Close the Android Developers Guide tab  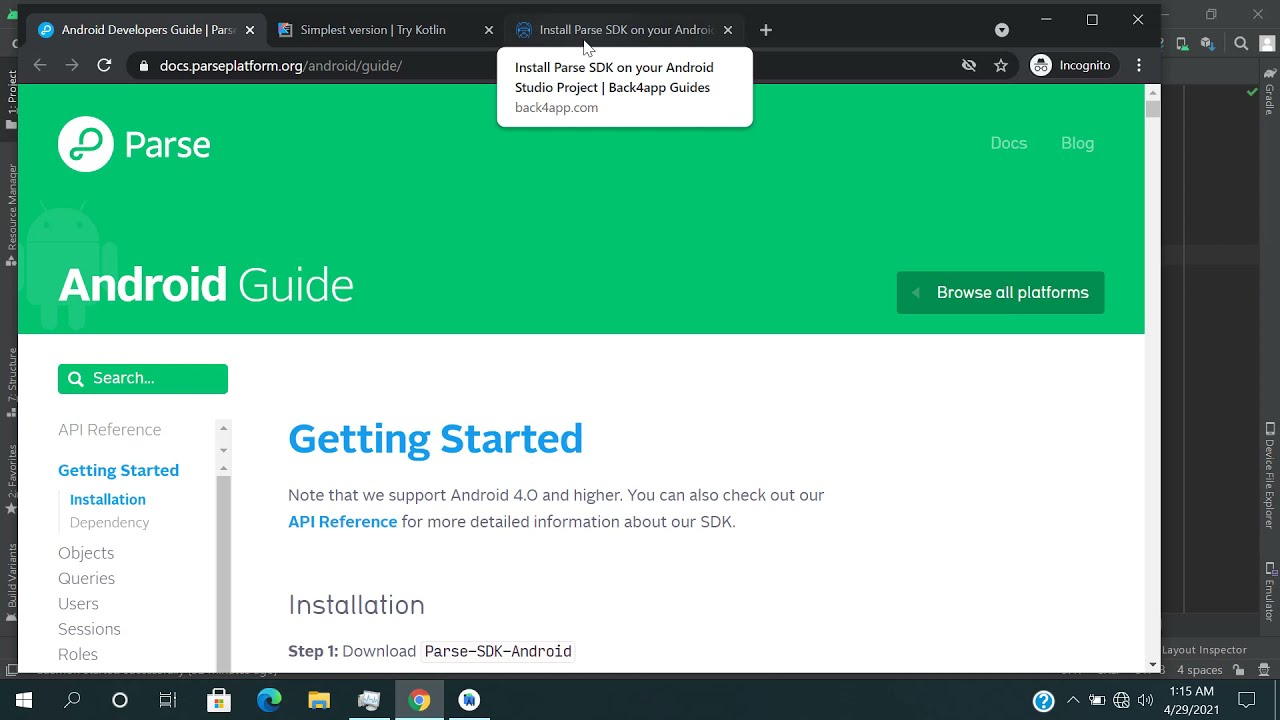click(250, 30)
